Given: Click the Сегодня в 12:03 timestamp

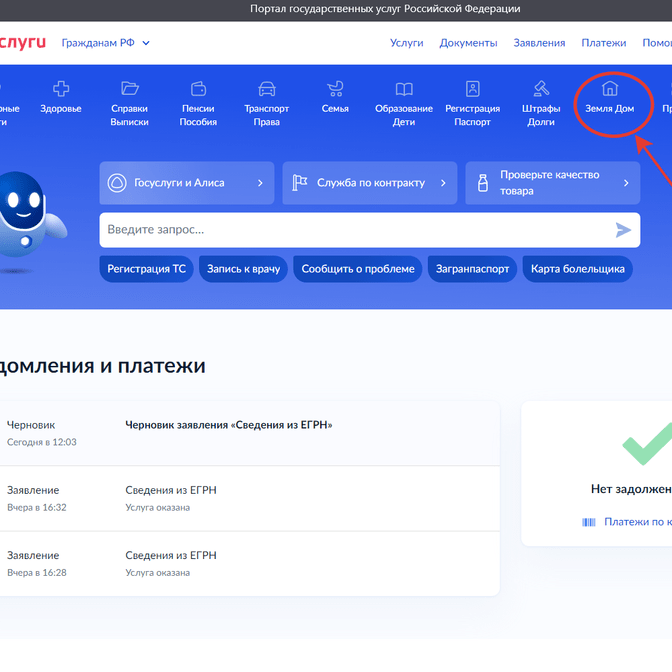Looking at the screenshot, I should coord(42,442).
